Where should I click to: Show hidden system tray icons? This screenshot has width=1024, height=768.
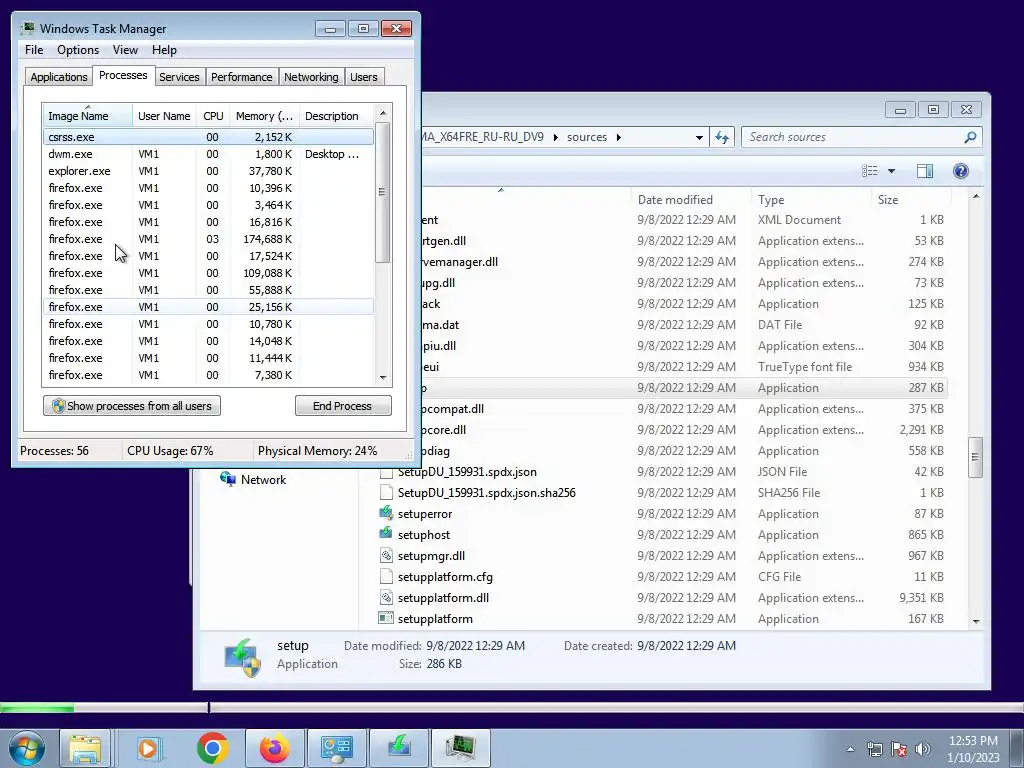(x=850, y=749)
